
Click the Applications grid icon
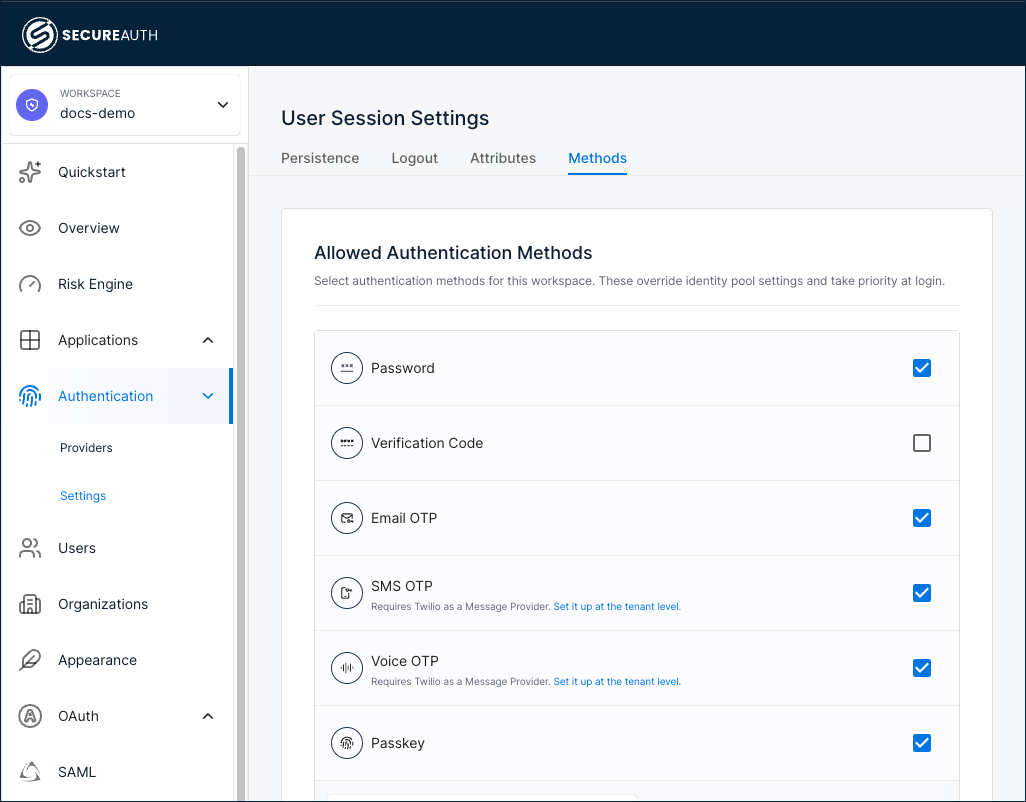pyautogui.click(x=30, y=340)
